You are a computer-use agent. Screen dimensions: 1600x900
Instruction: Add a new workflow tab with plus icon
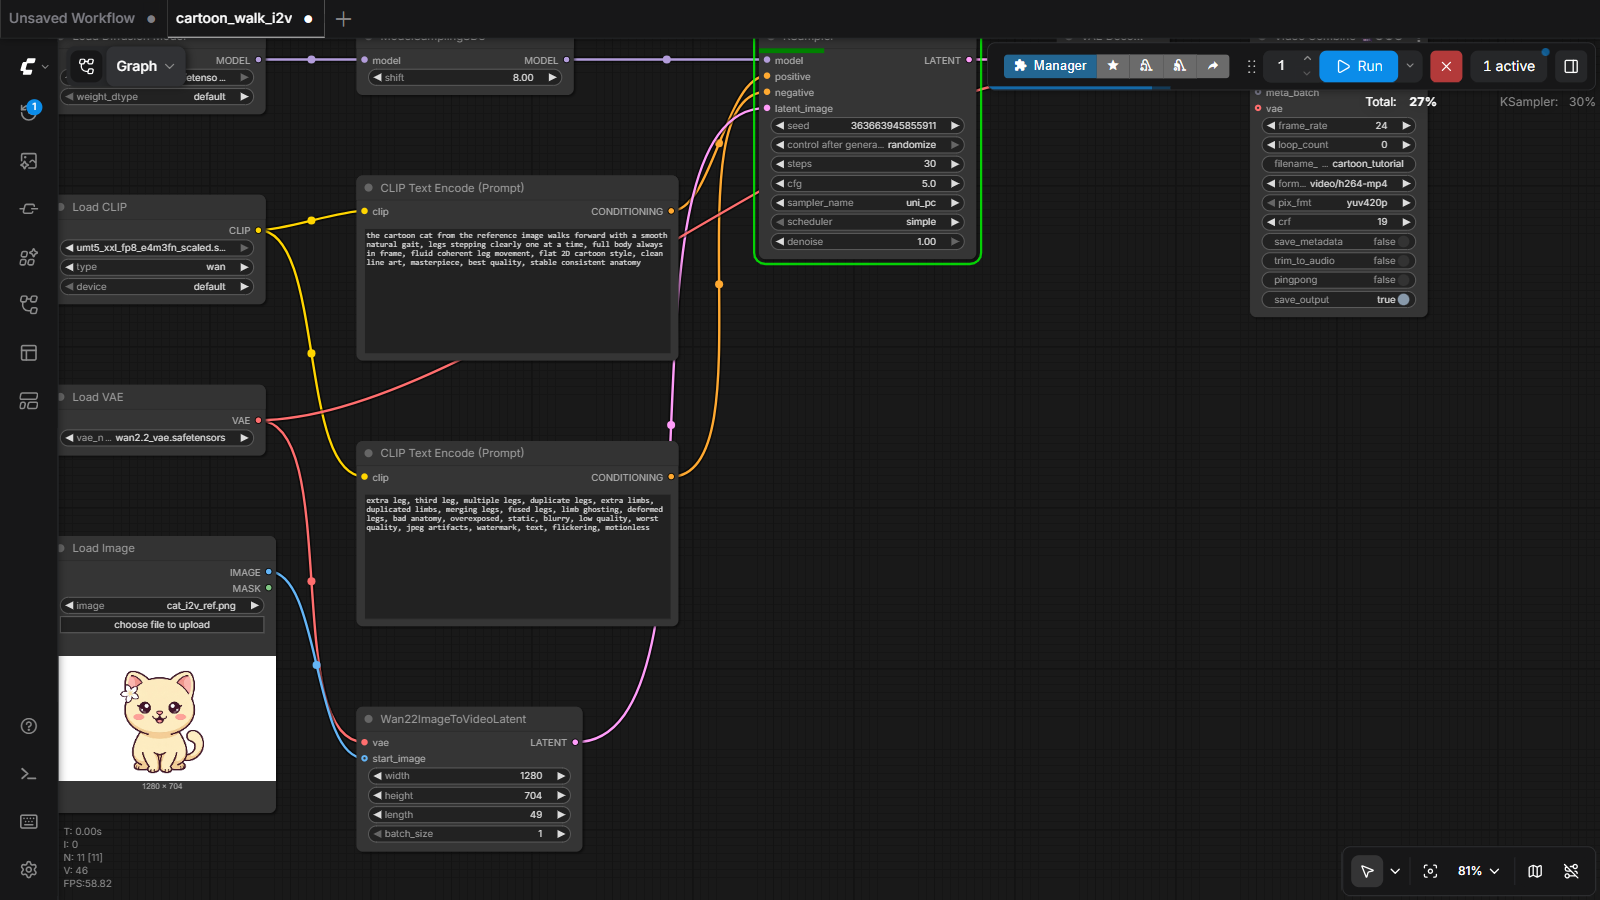[343, 18]
